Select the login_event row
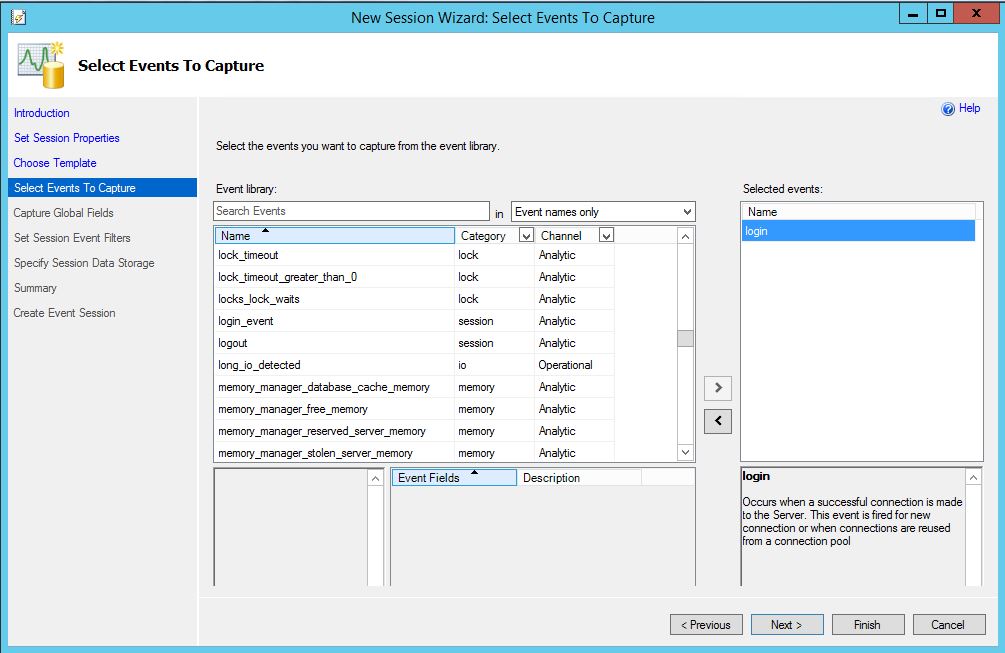Viewport: 1005px width, 653px height. (414, 321)
